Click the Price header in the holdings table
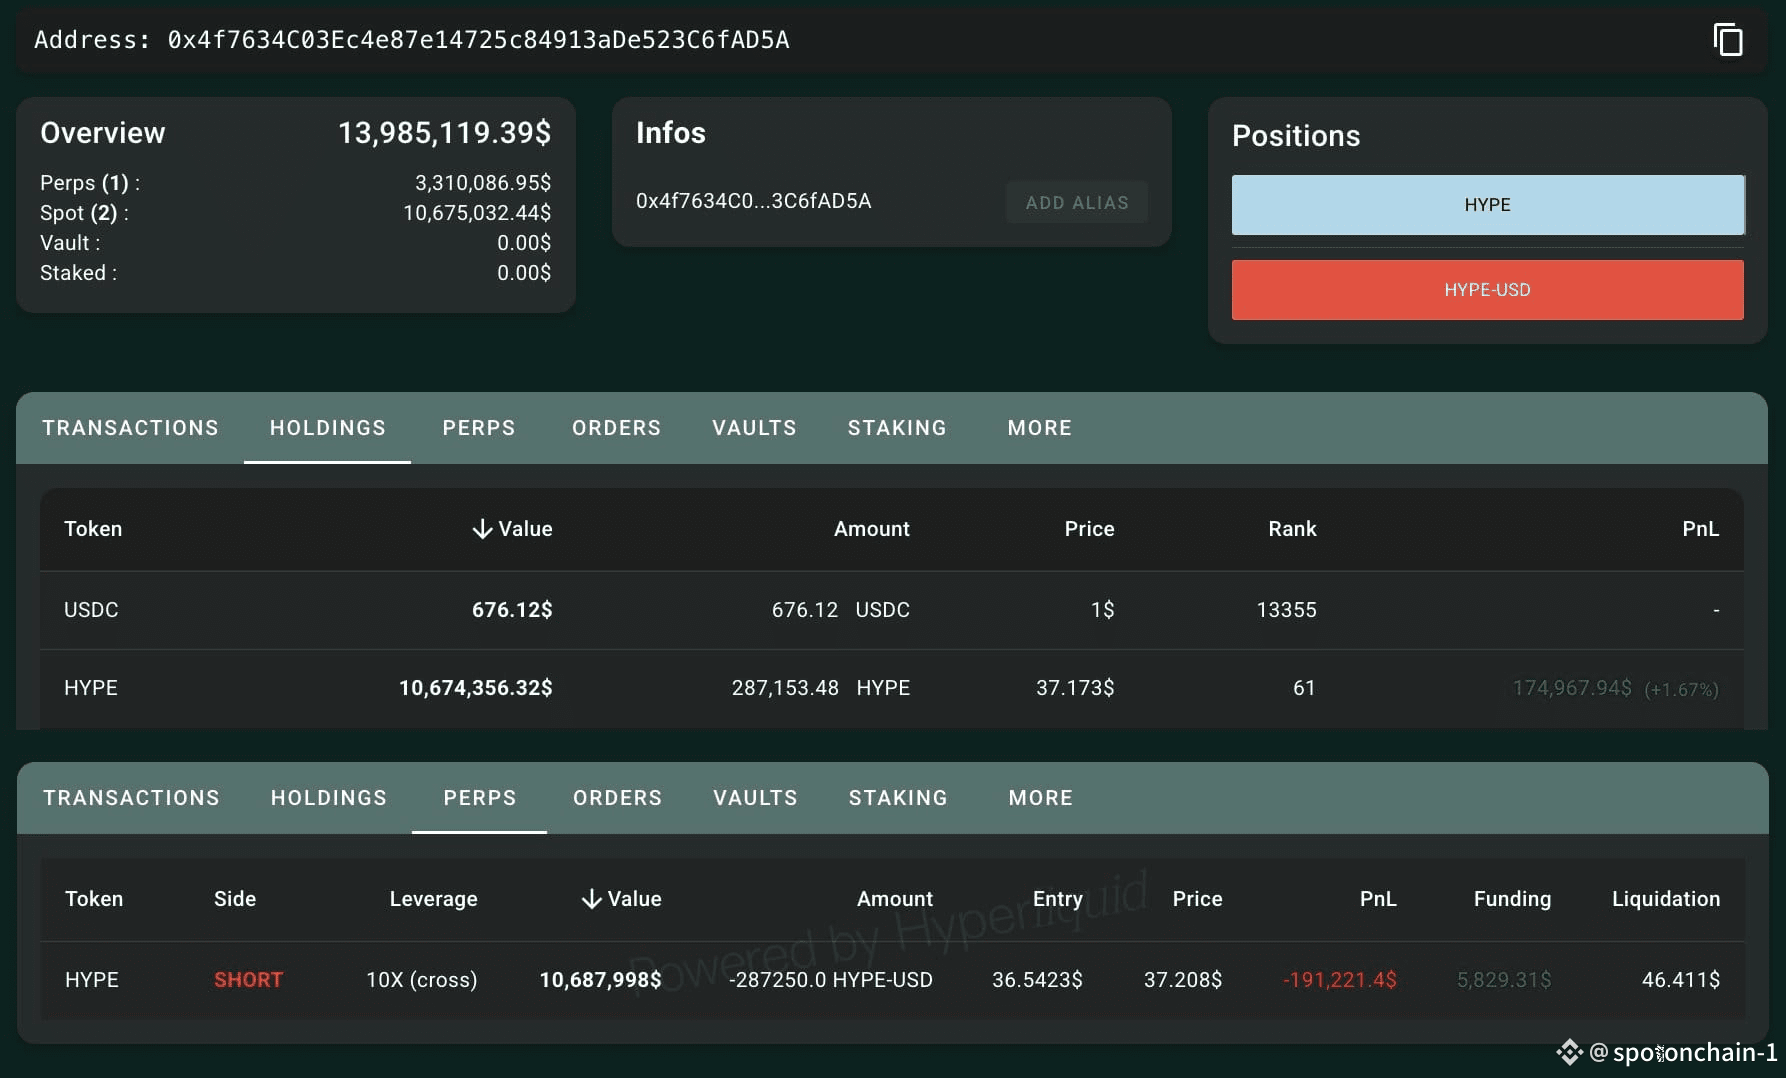The image size is (1786, 1078). (x=1089, y=529)
